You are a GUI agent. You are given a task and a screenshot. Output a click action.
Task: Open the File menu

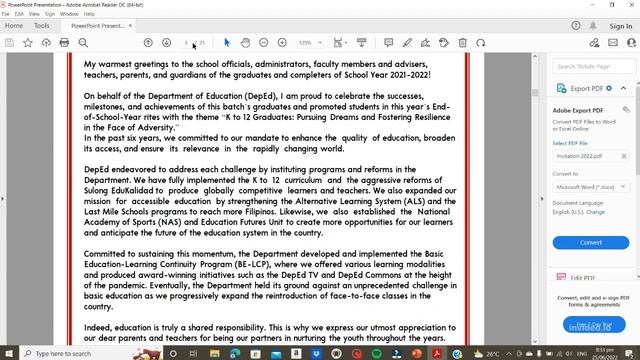tap(5, 14)
